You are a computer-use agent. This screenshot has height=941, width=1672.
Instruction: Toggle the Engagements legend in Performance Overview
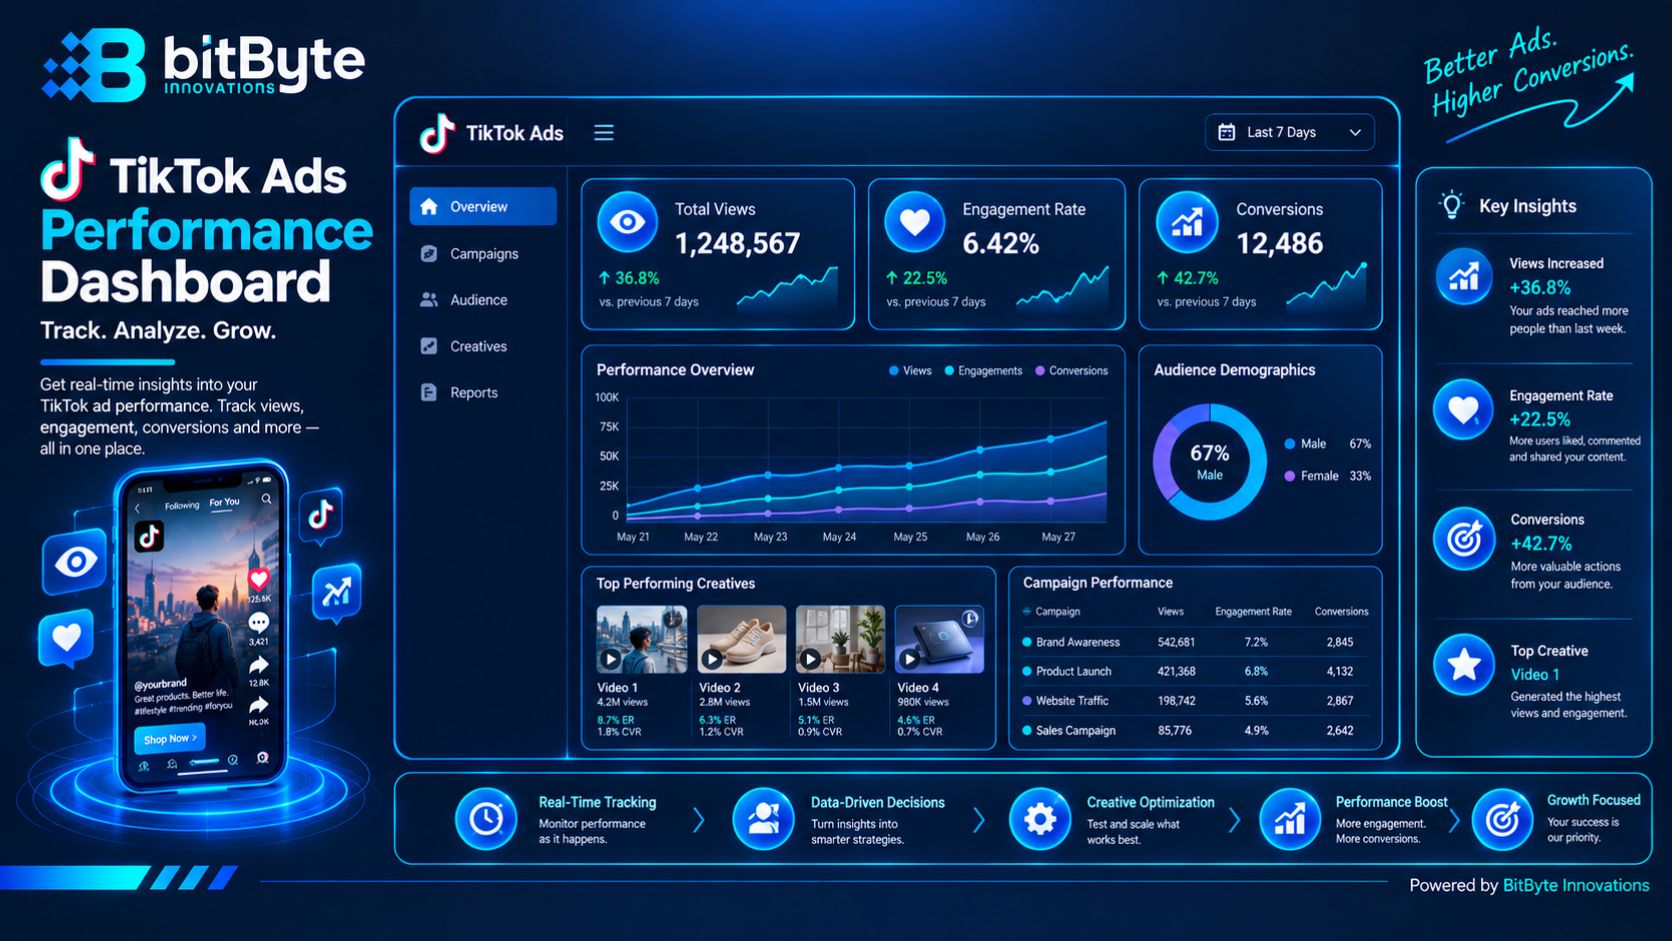(x=983, y=371)
